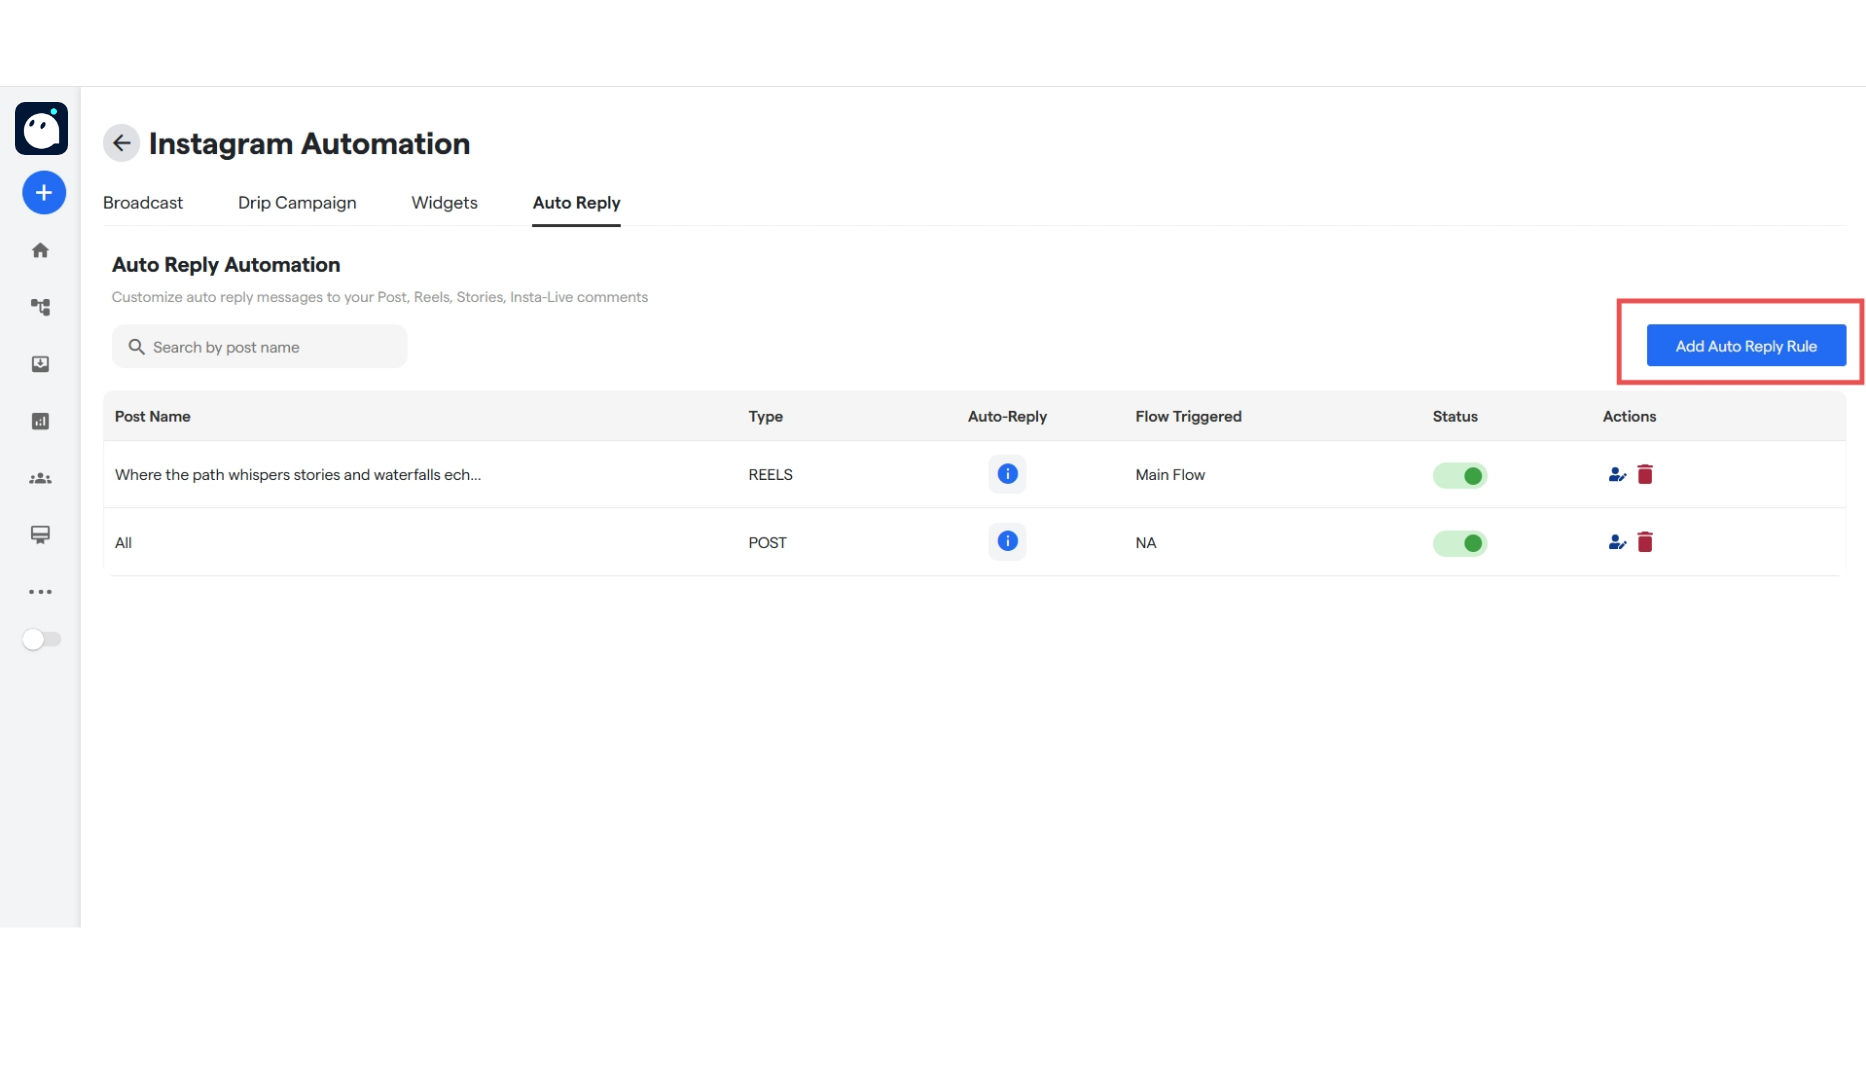Screen dimensions: 1866x1080
Task: View auto-reply info for REELS row
Action: tap(1007, 474)
